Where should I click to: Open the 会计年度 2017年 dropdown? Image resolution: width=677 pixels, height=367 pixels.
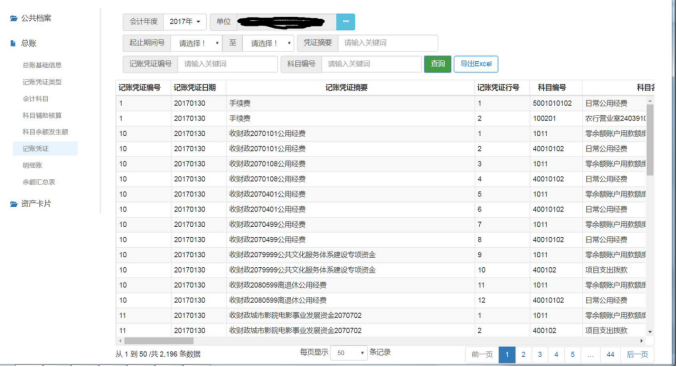[x=185, y=22]
